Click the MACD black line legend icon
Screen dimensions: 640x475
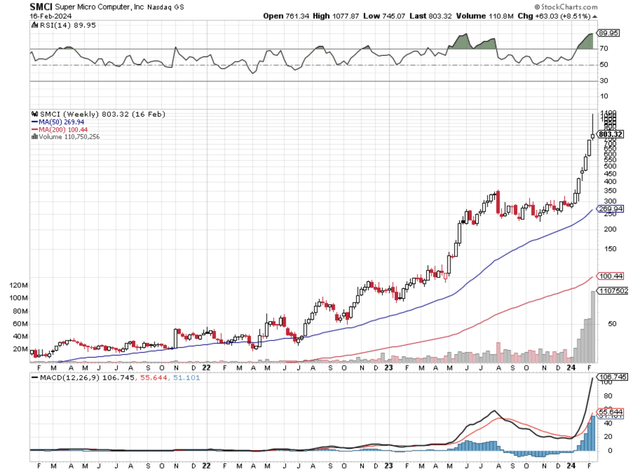tap(35, 378)
